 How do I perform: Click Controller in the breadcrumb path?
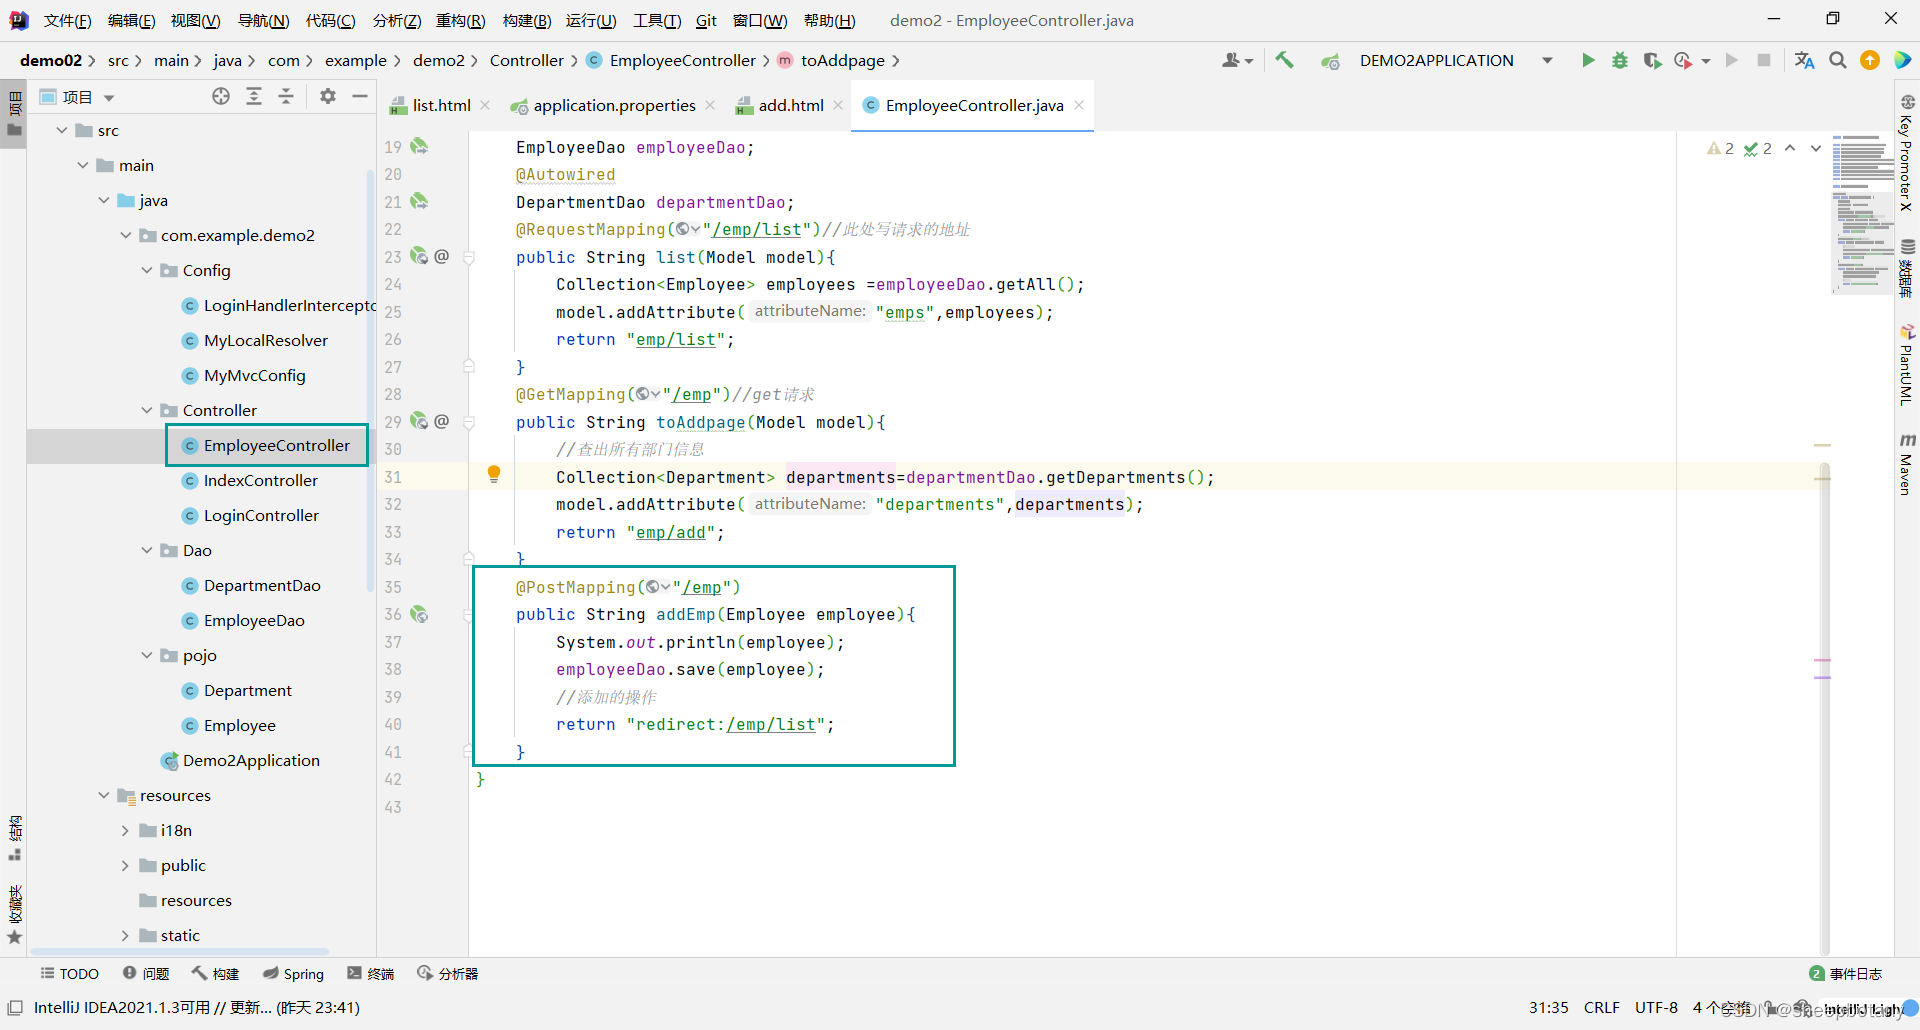tap(527, 60)
